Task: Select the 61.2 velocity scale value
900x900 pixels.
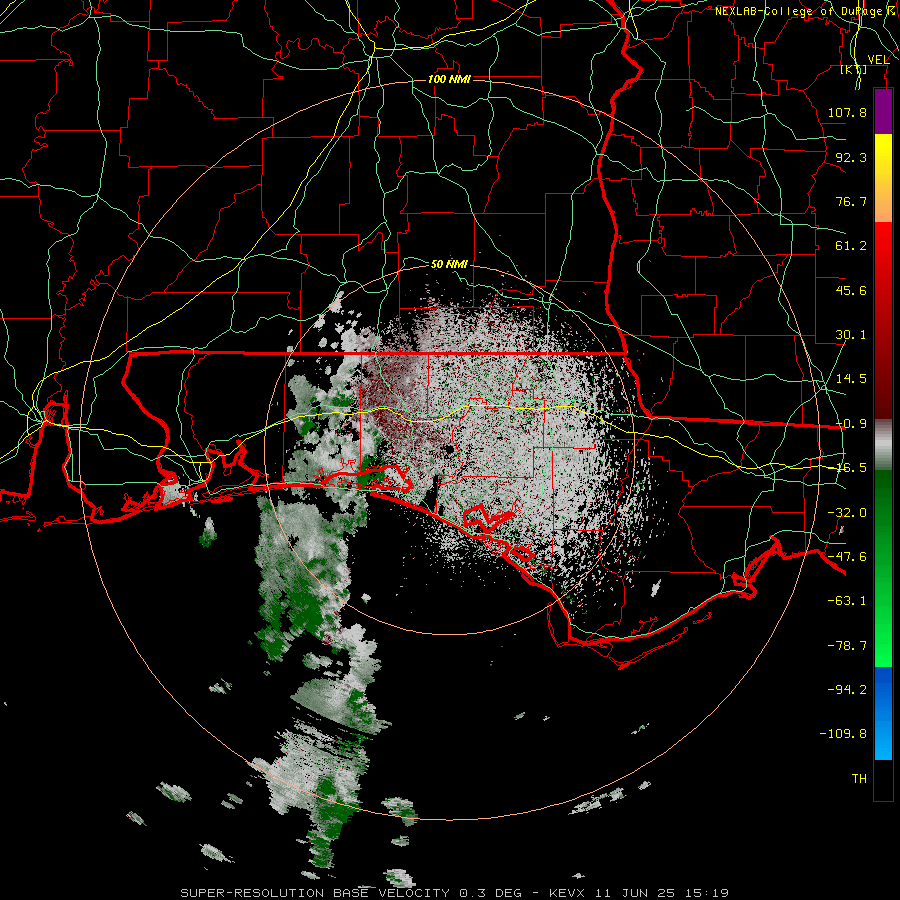Action: pyautogui.click(x=851, y=246)
